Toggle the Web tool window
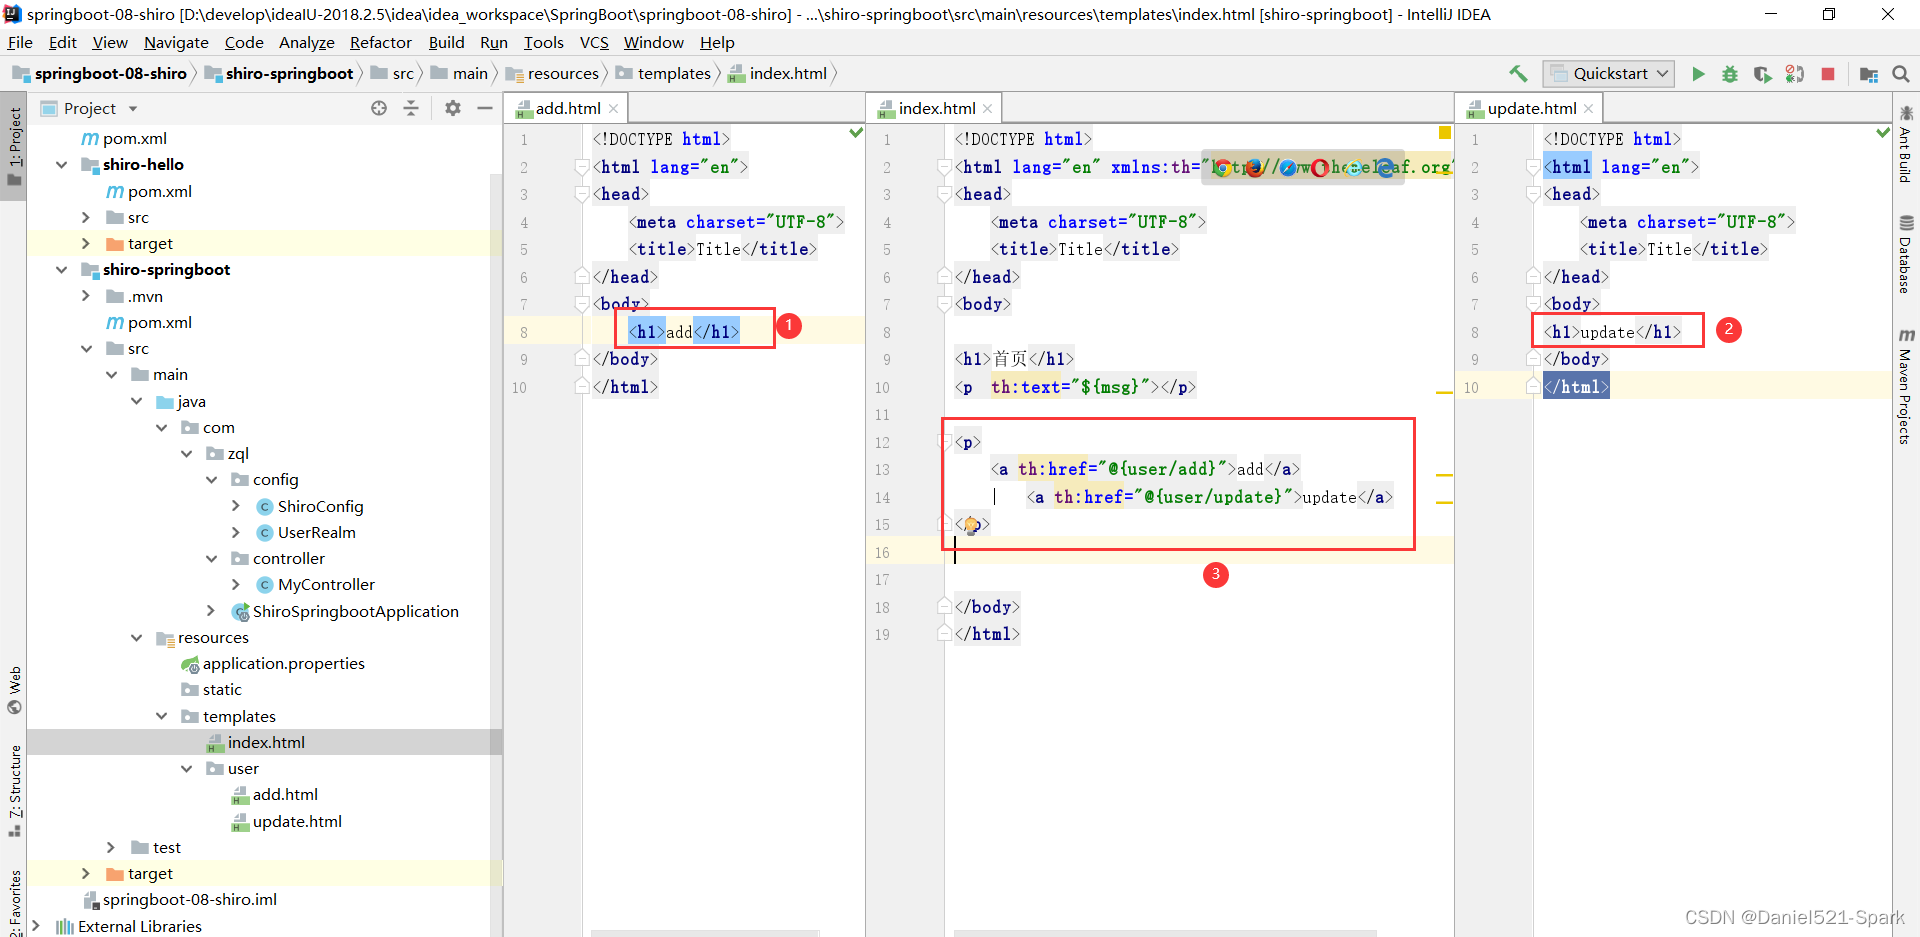 tap(14, 690)
